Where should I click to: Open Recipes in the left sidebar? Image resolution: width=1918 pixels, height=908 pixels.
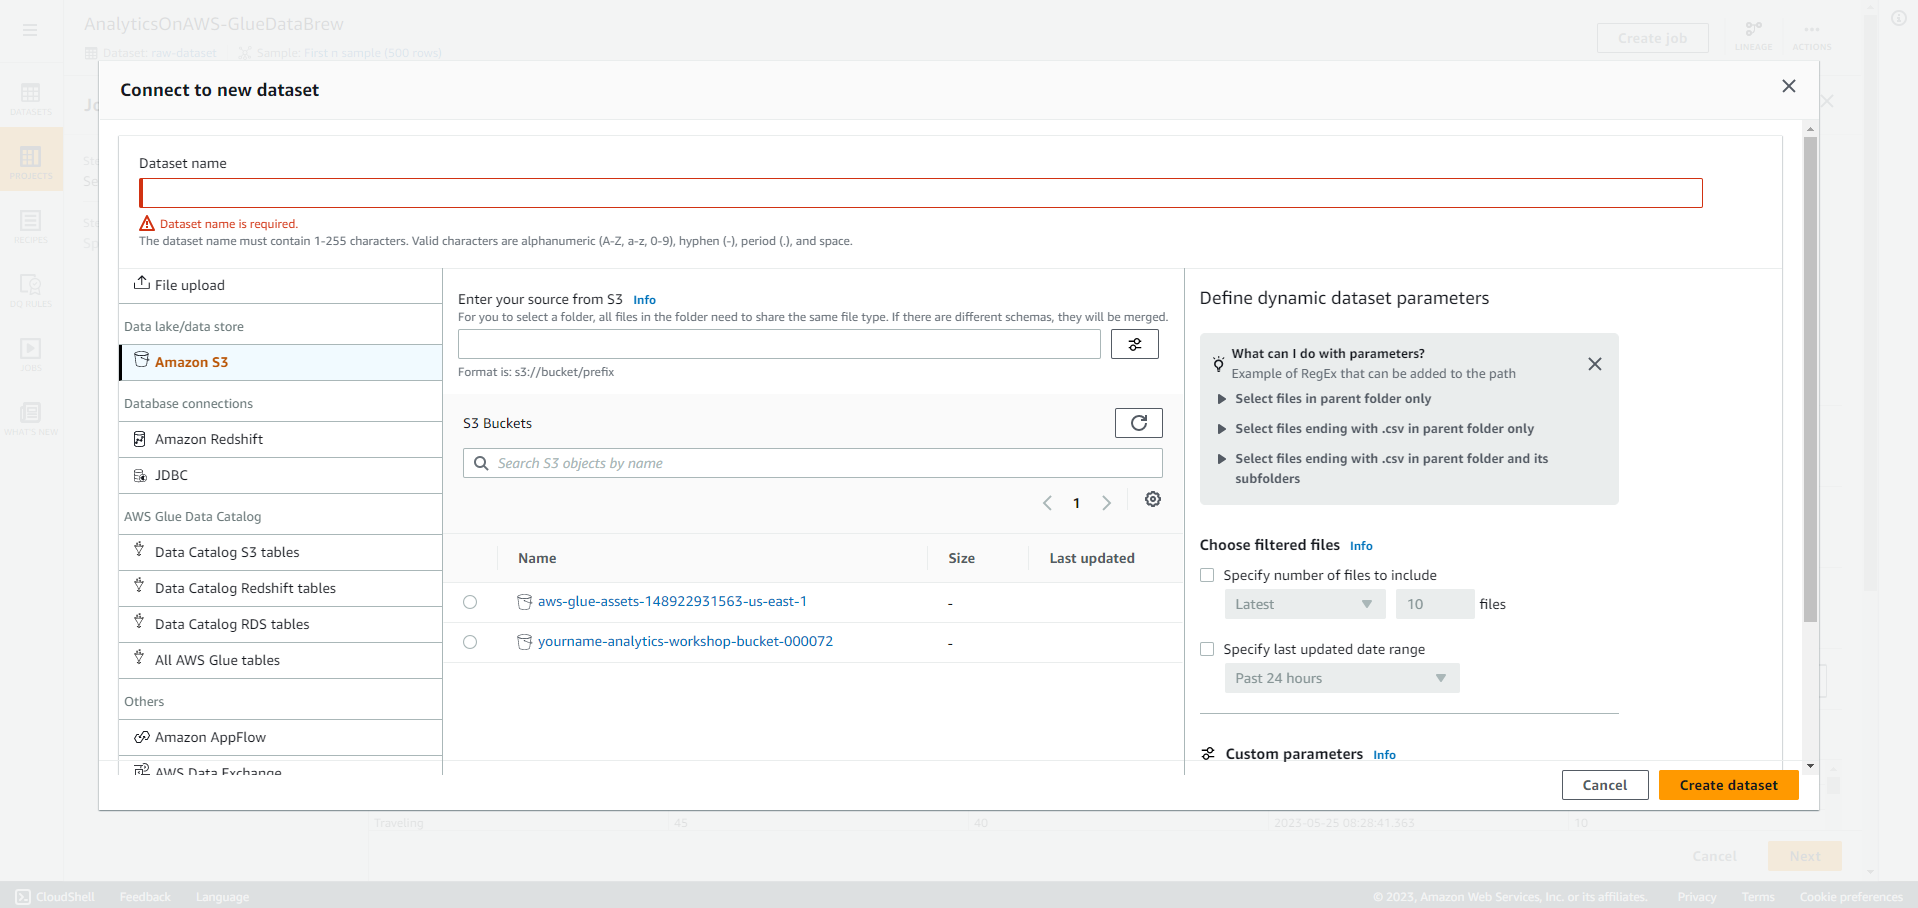point(31,227)
